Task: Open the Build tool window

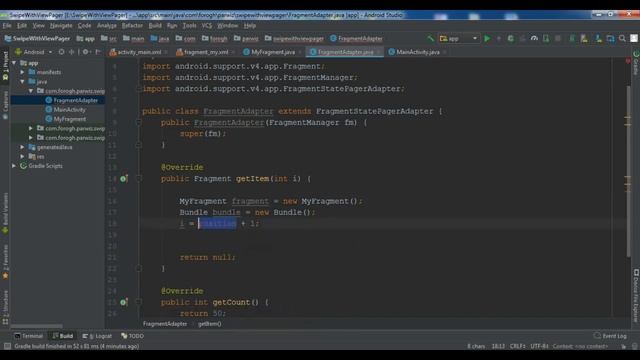Action: 62,336
